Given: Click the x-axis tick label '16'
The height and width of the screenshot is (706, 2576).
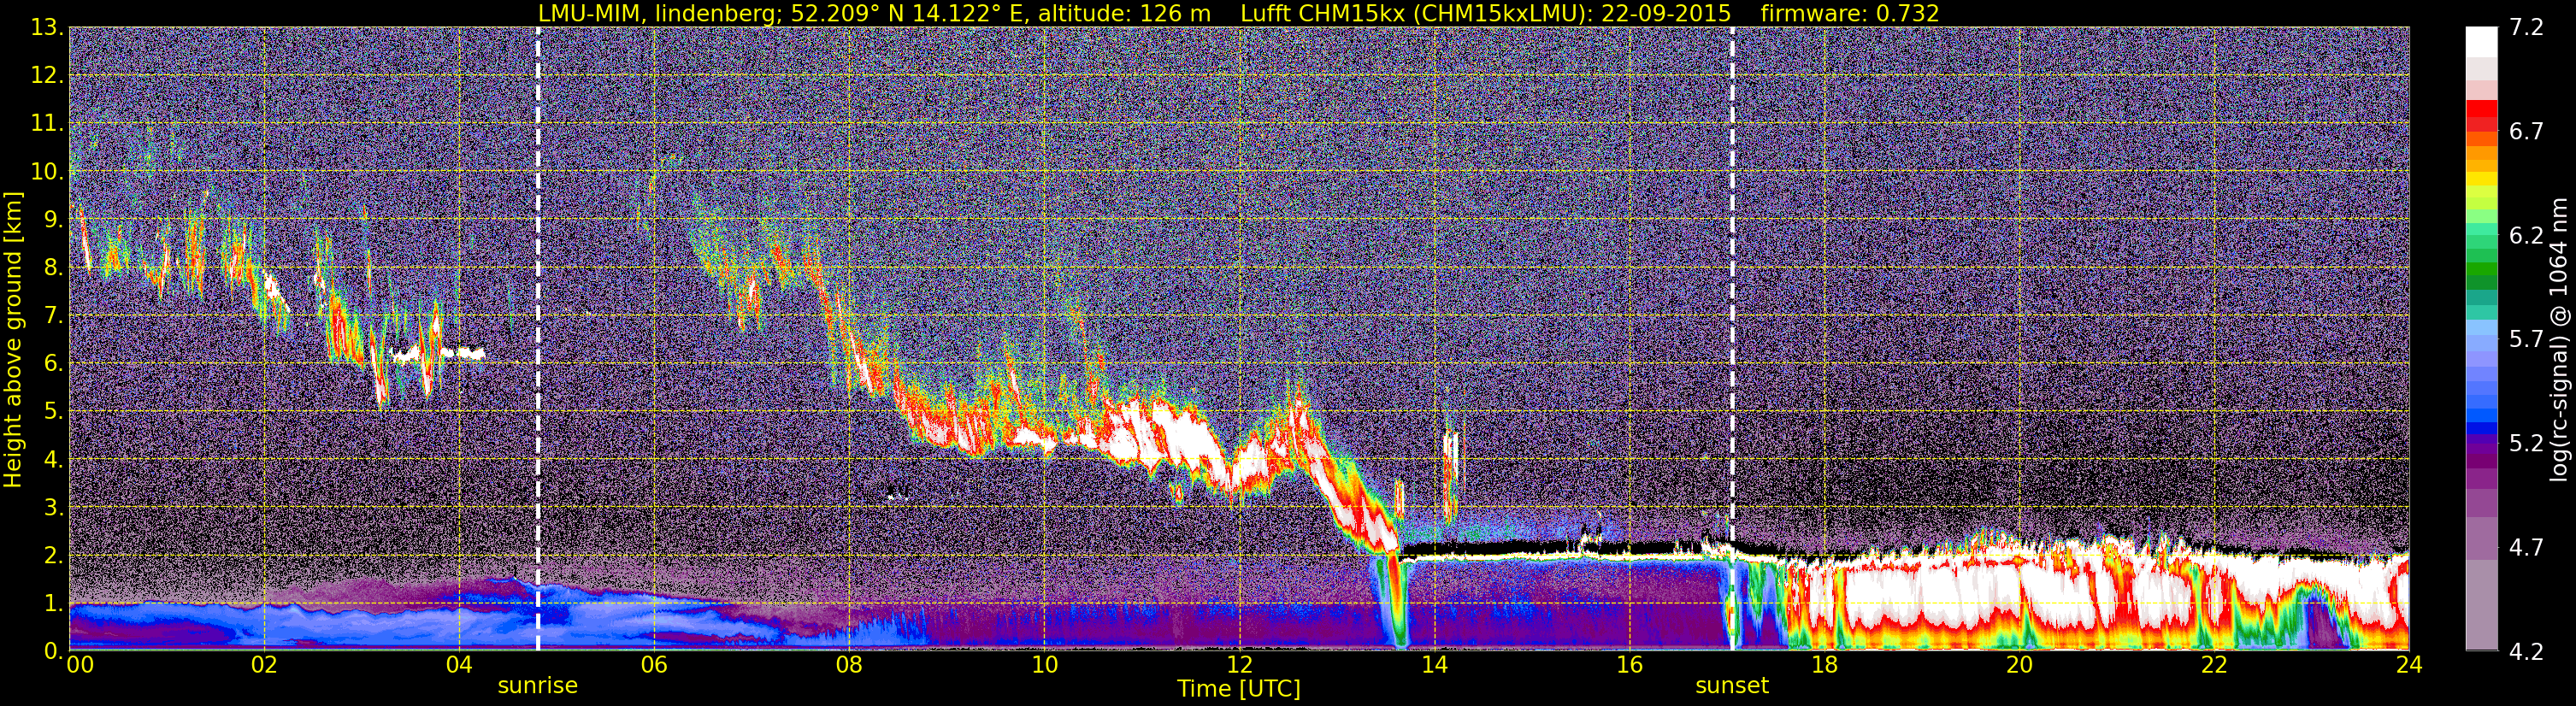Looking at the screenshot, I should (1629, 665).
